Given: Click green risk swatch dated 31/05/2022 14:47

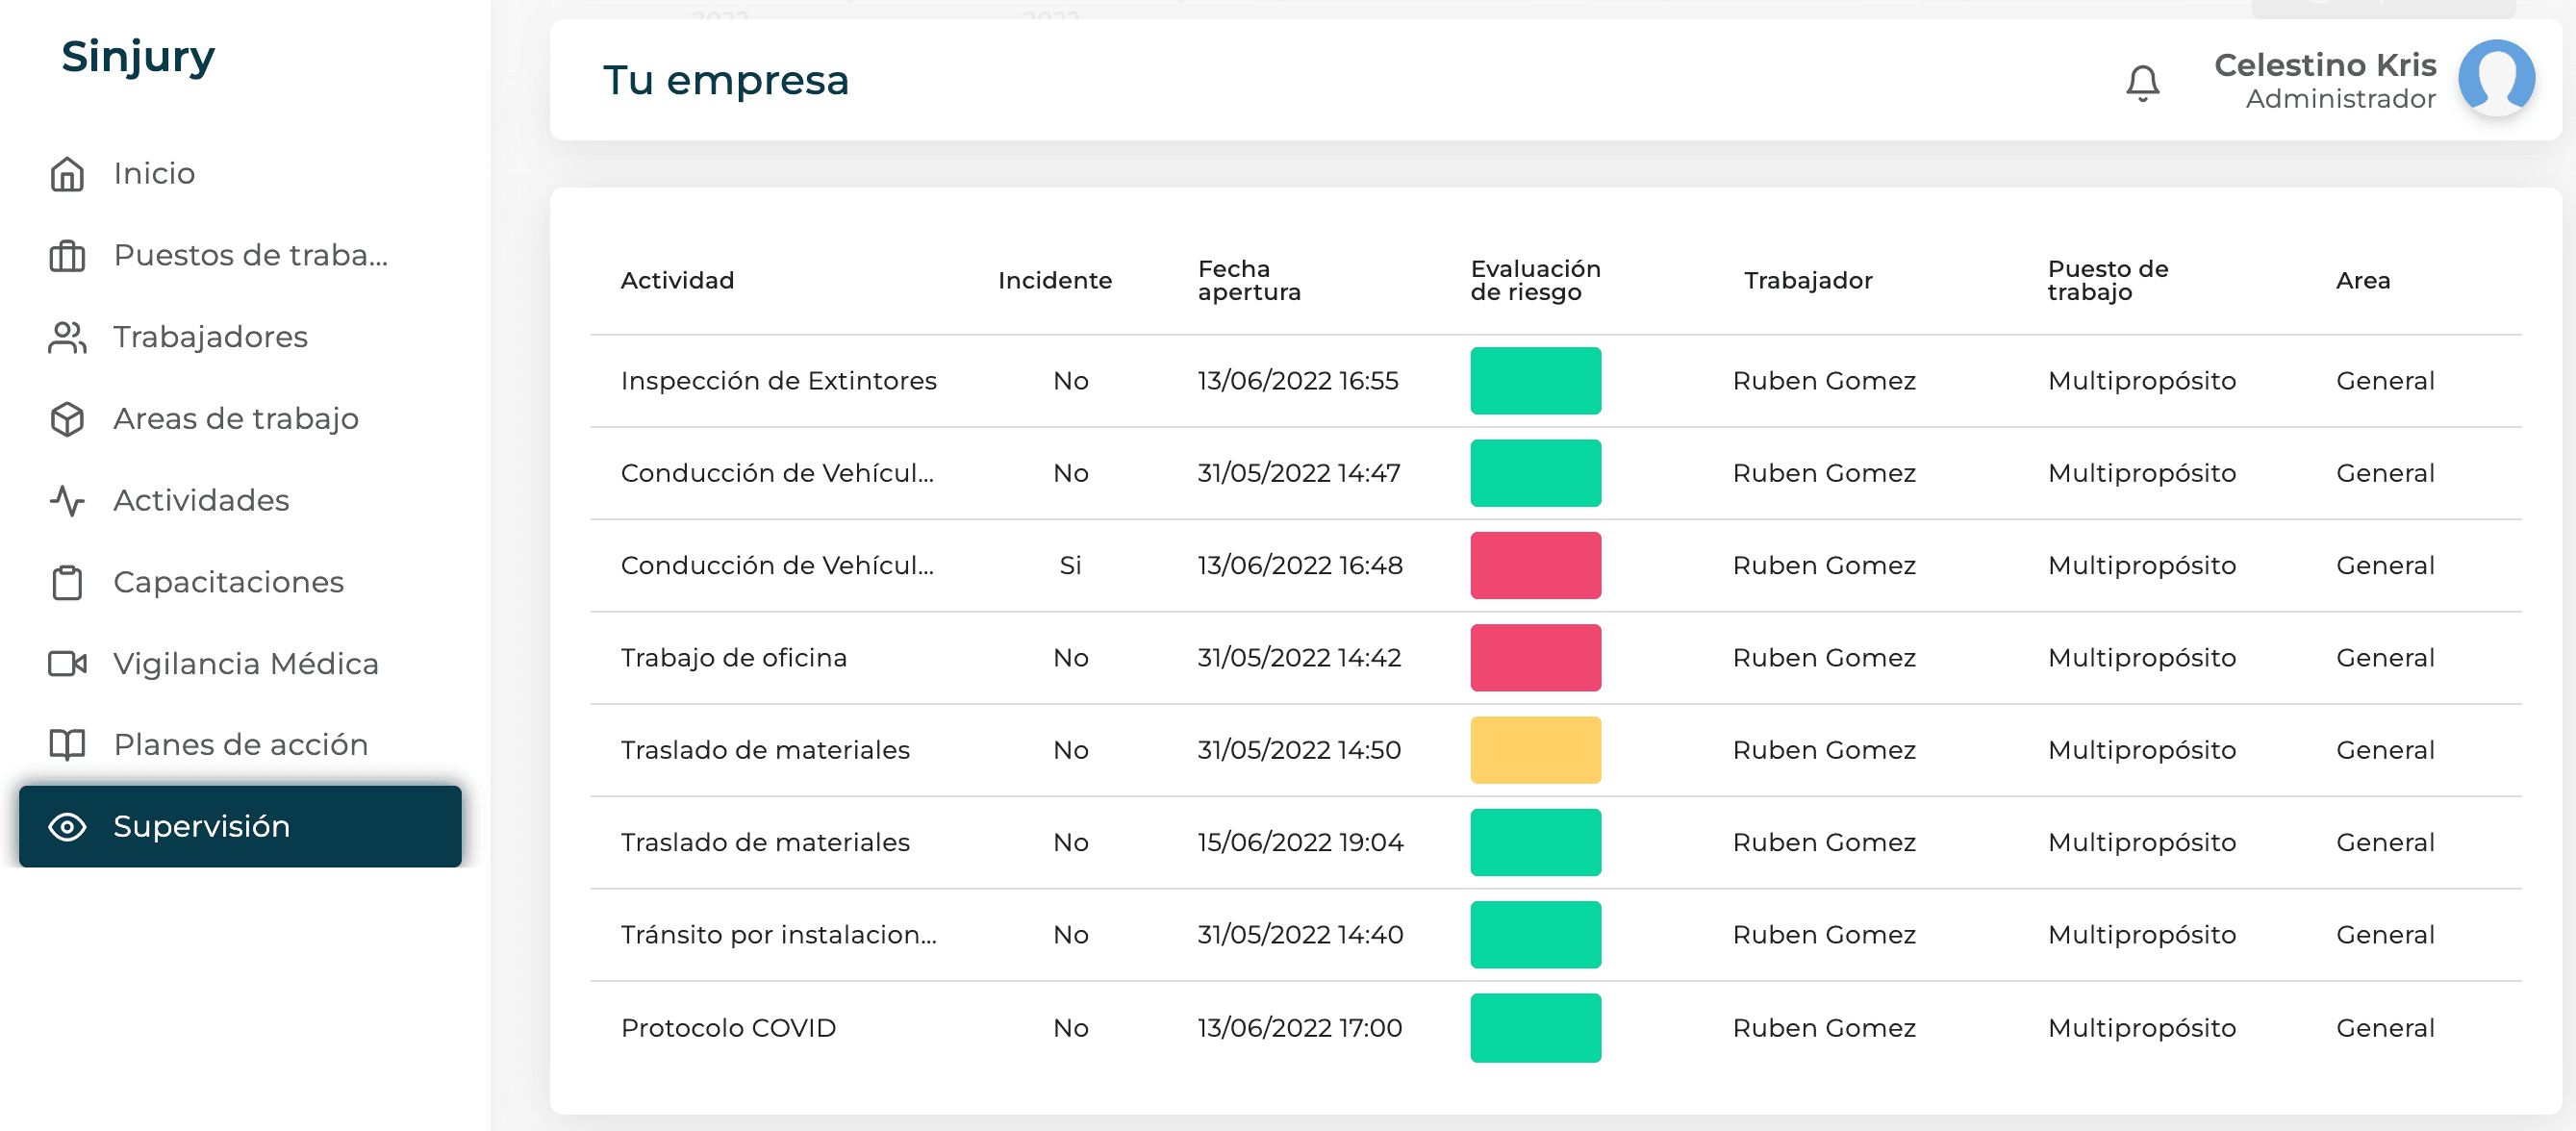Looking at the screenshot, I should point(1535,473).
